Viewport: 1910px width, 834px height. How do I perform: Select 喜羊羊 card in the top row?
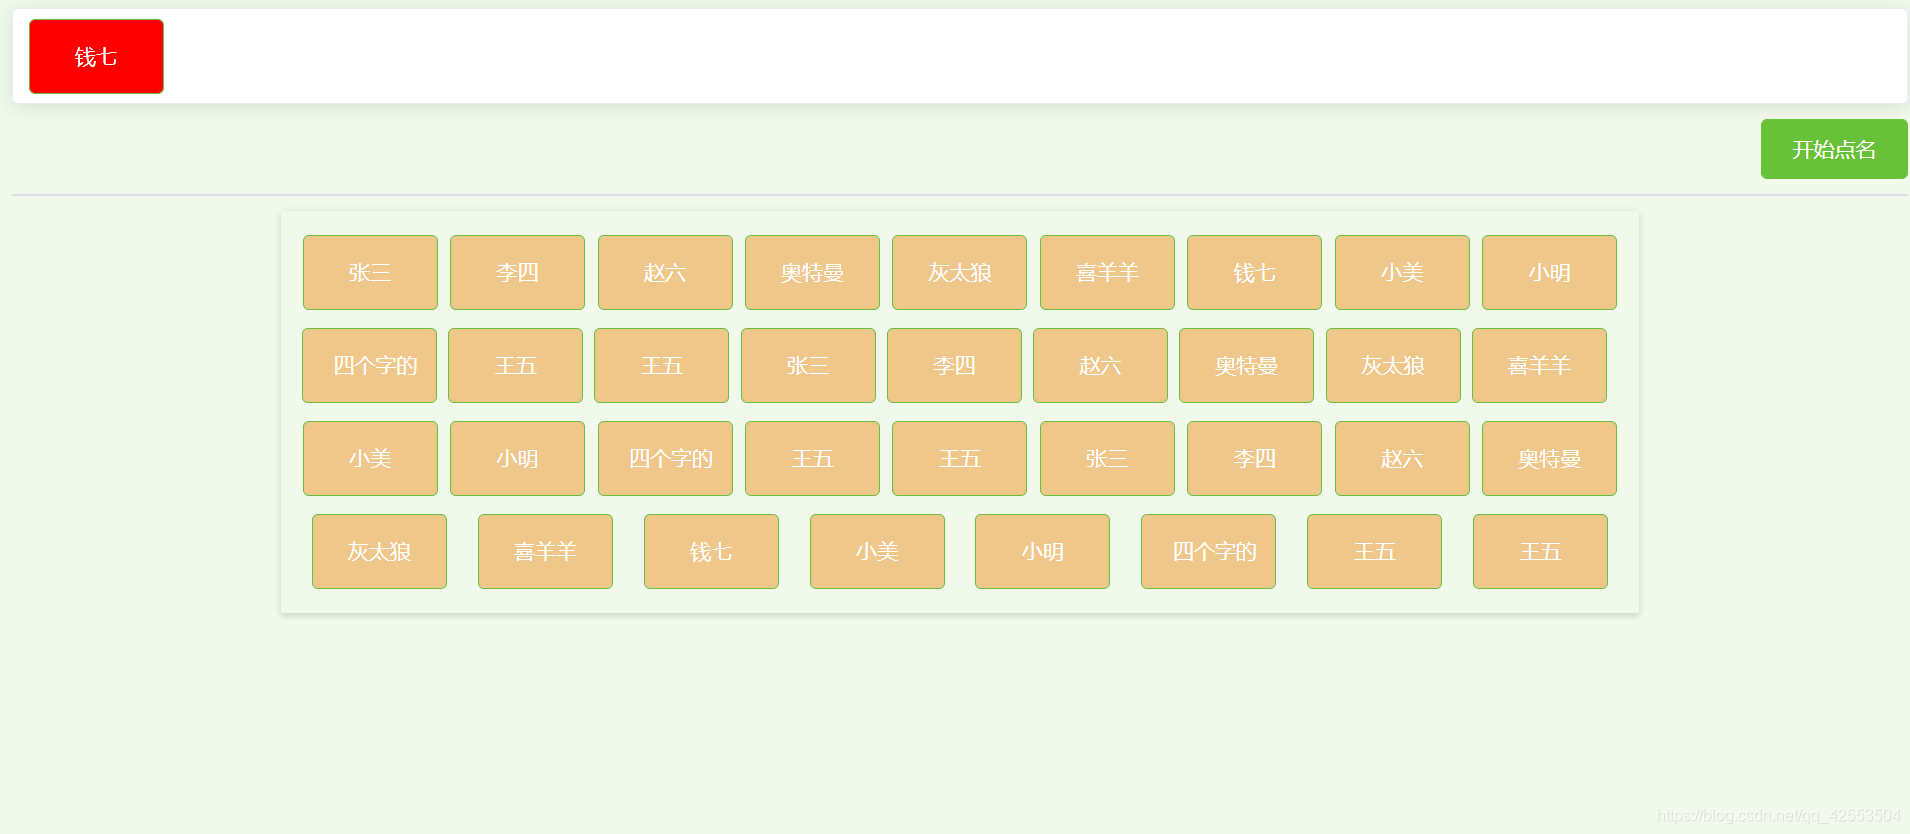tap(1107, 272)
